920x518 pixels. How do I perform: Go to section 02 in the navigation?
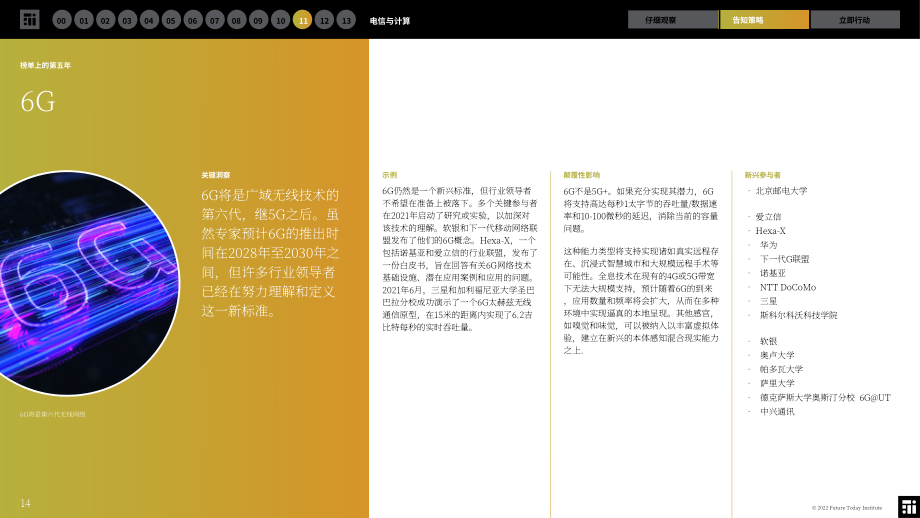(x=106, y=20)
